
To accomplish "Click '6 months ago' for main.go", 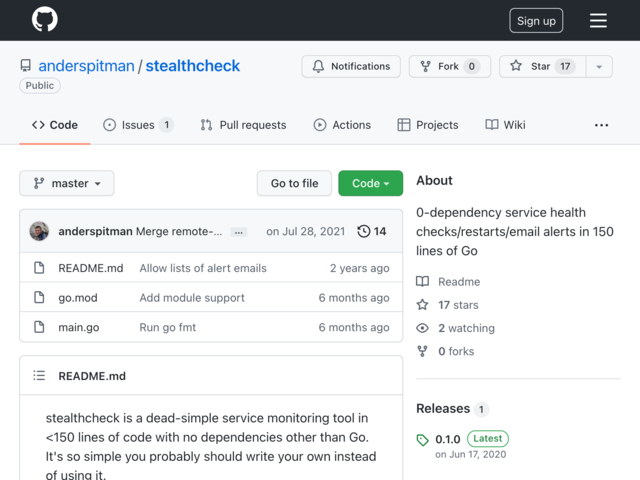I will [x=354, y=327].
